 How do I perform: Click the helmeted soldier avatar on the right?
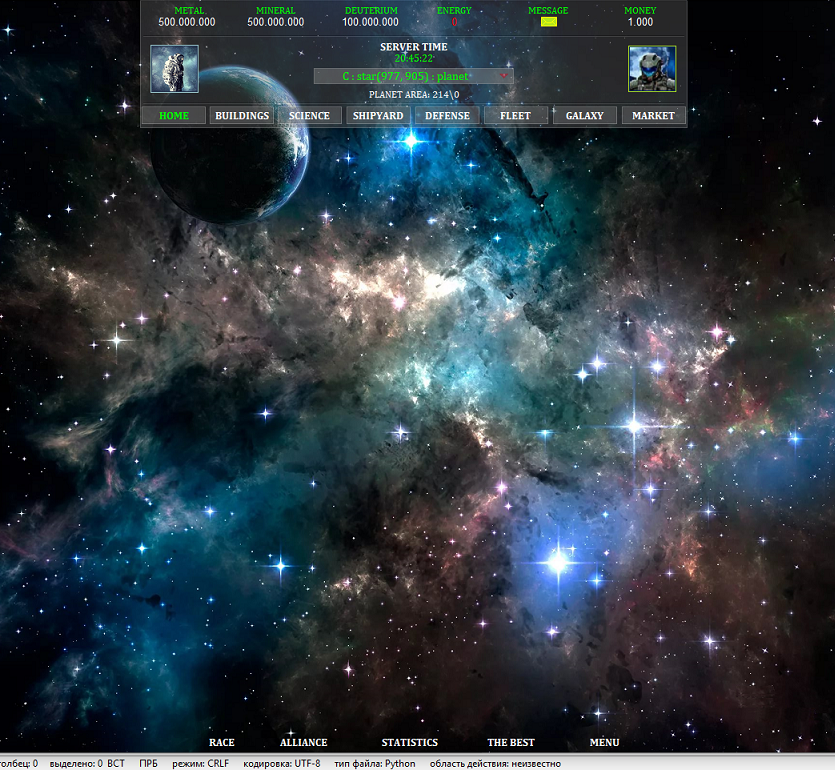(651, 69)
